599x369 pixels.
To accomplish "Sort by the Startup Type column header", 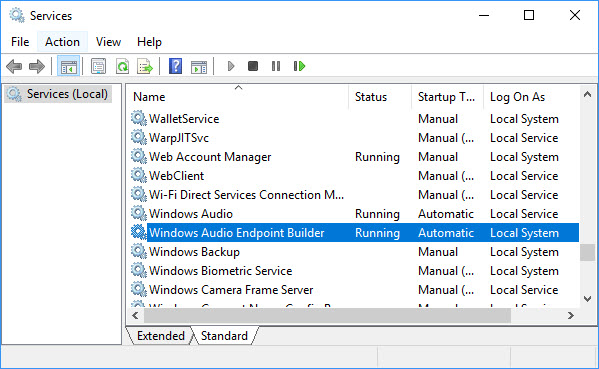I will click(447, 97).
